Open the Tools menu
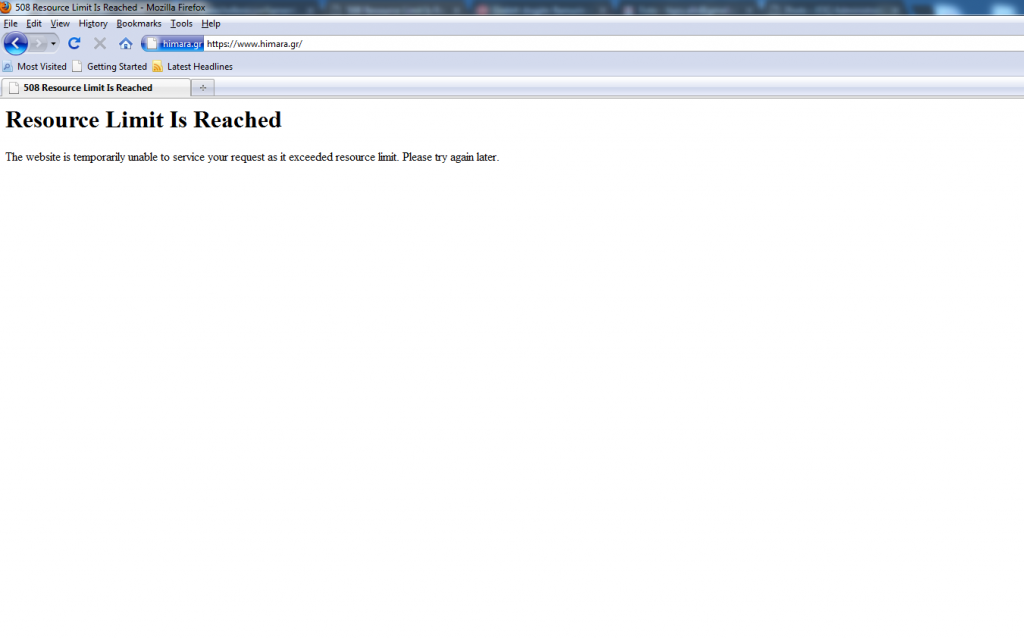The width and height of the screenshot is (1024, 639). pos(181,23)
